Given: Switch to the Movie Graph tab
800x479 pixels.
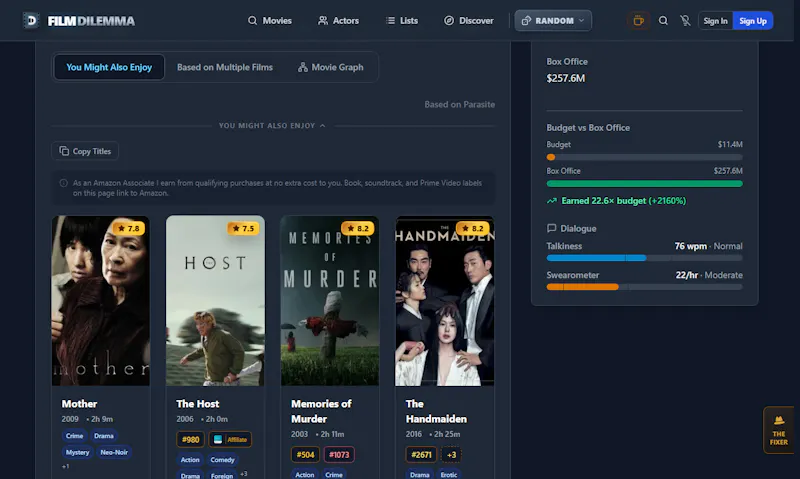Looking at the screenshot, I should point(331,67).
